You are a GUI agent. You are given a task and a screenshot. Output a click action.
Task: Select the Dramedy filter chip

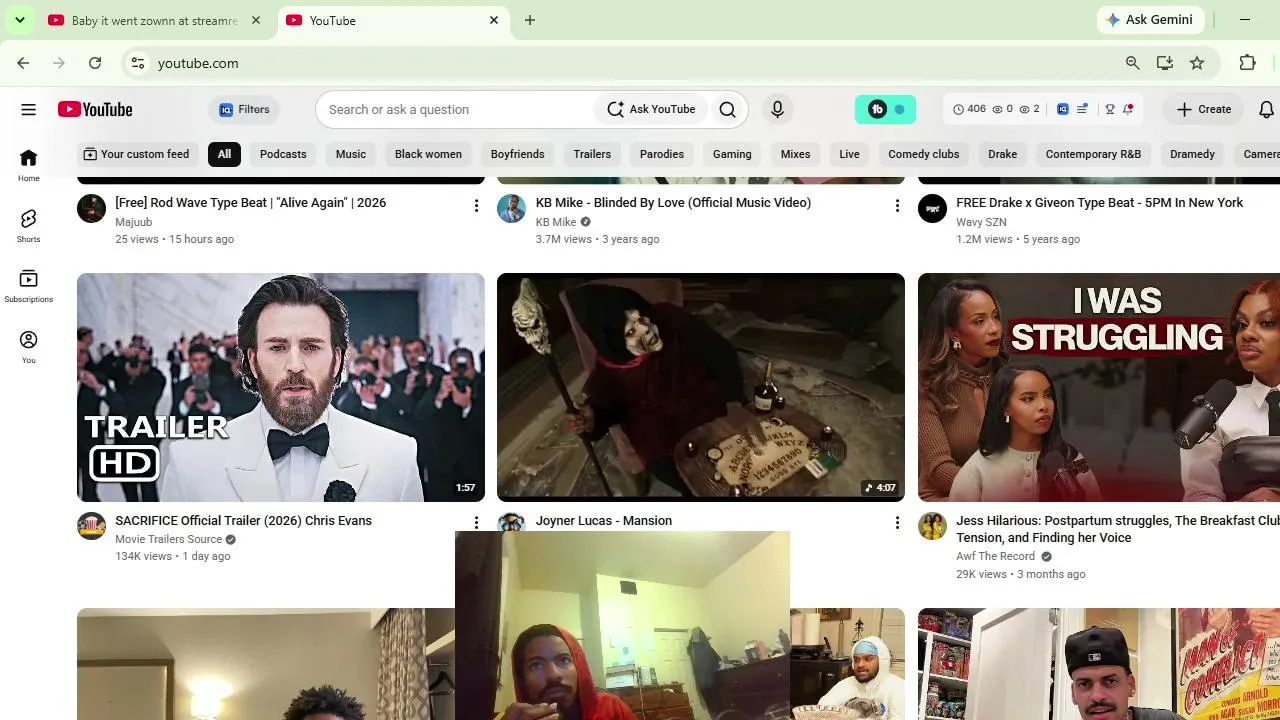click(x=1192, y=154)
